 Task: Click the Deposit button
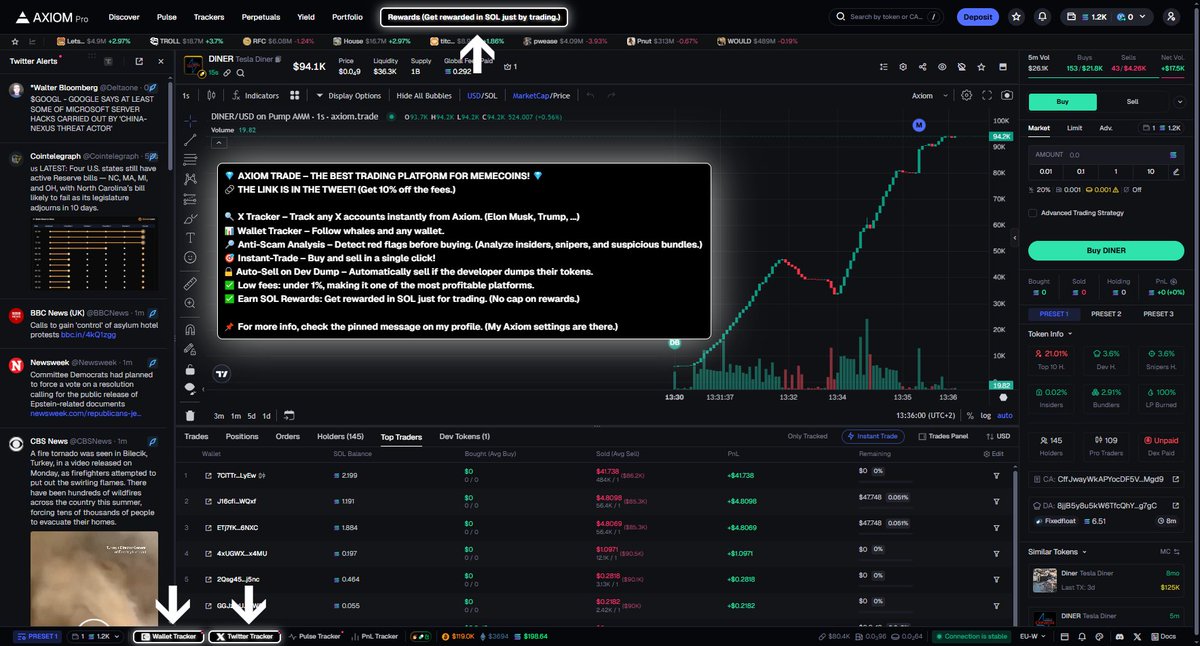[978, 17]
